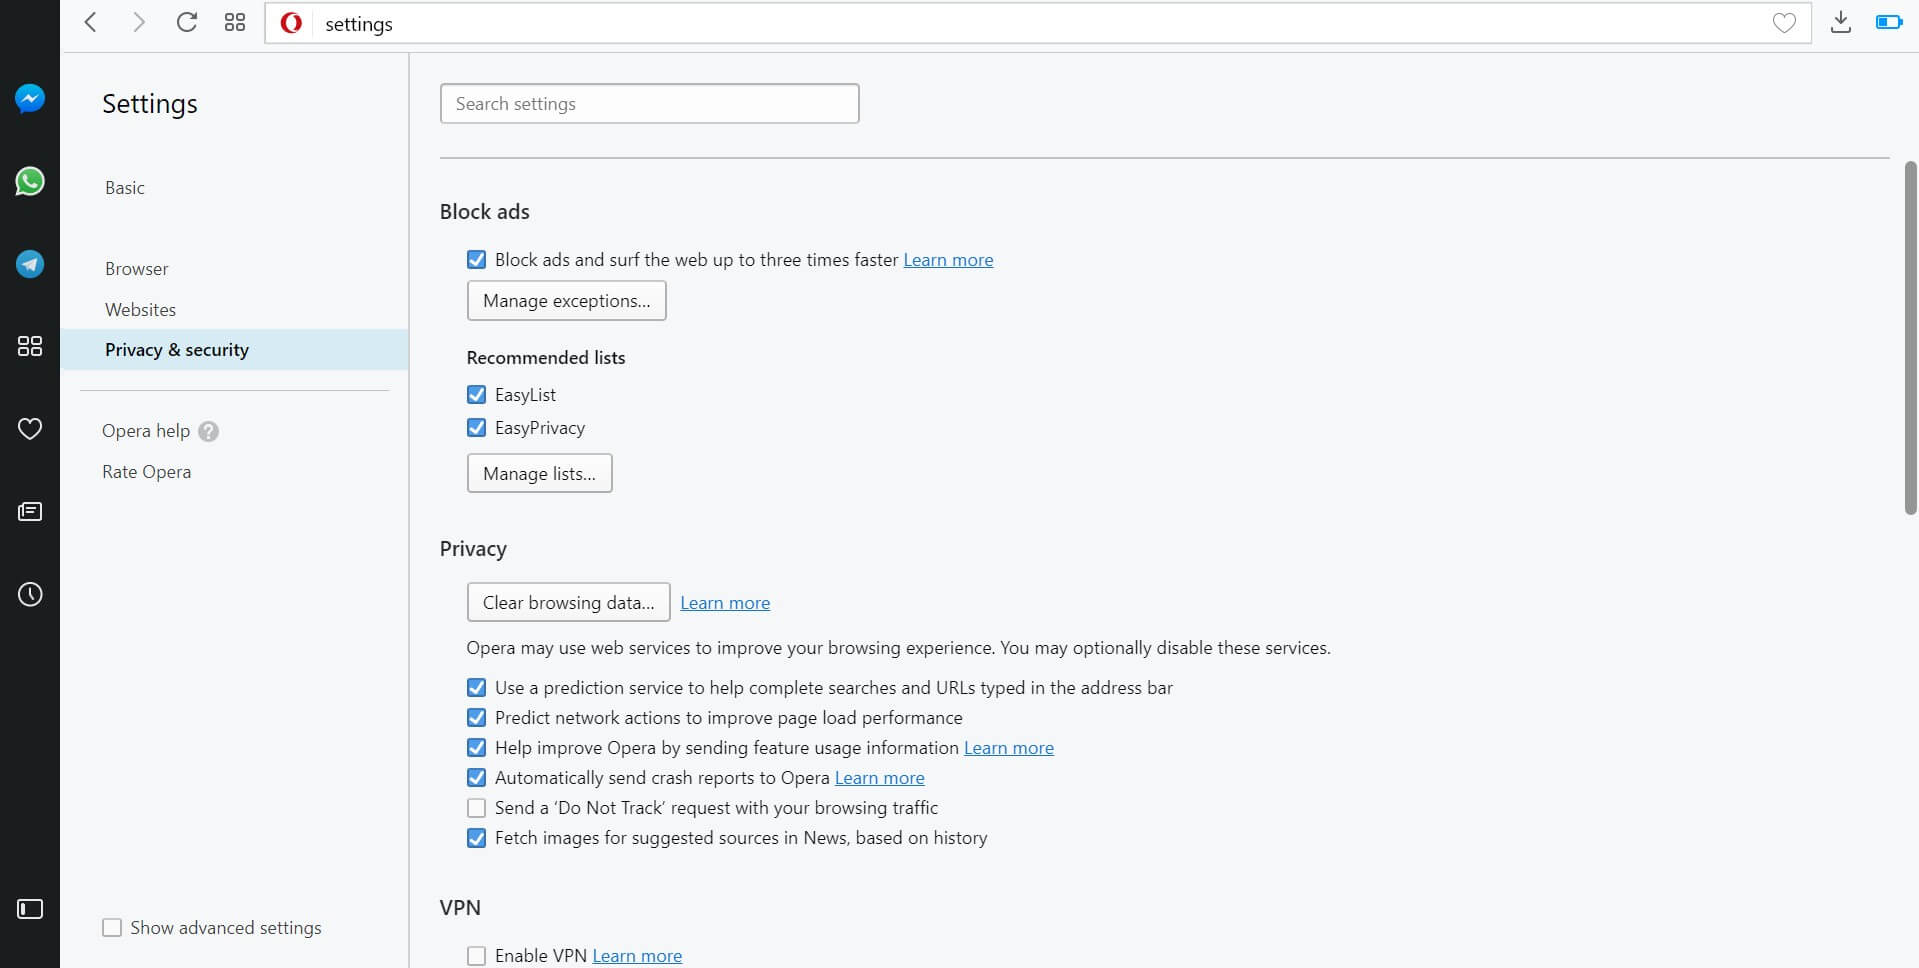
Task: Open Learn more for feature usage information
Action: coord(1009,748)
